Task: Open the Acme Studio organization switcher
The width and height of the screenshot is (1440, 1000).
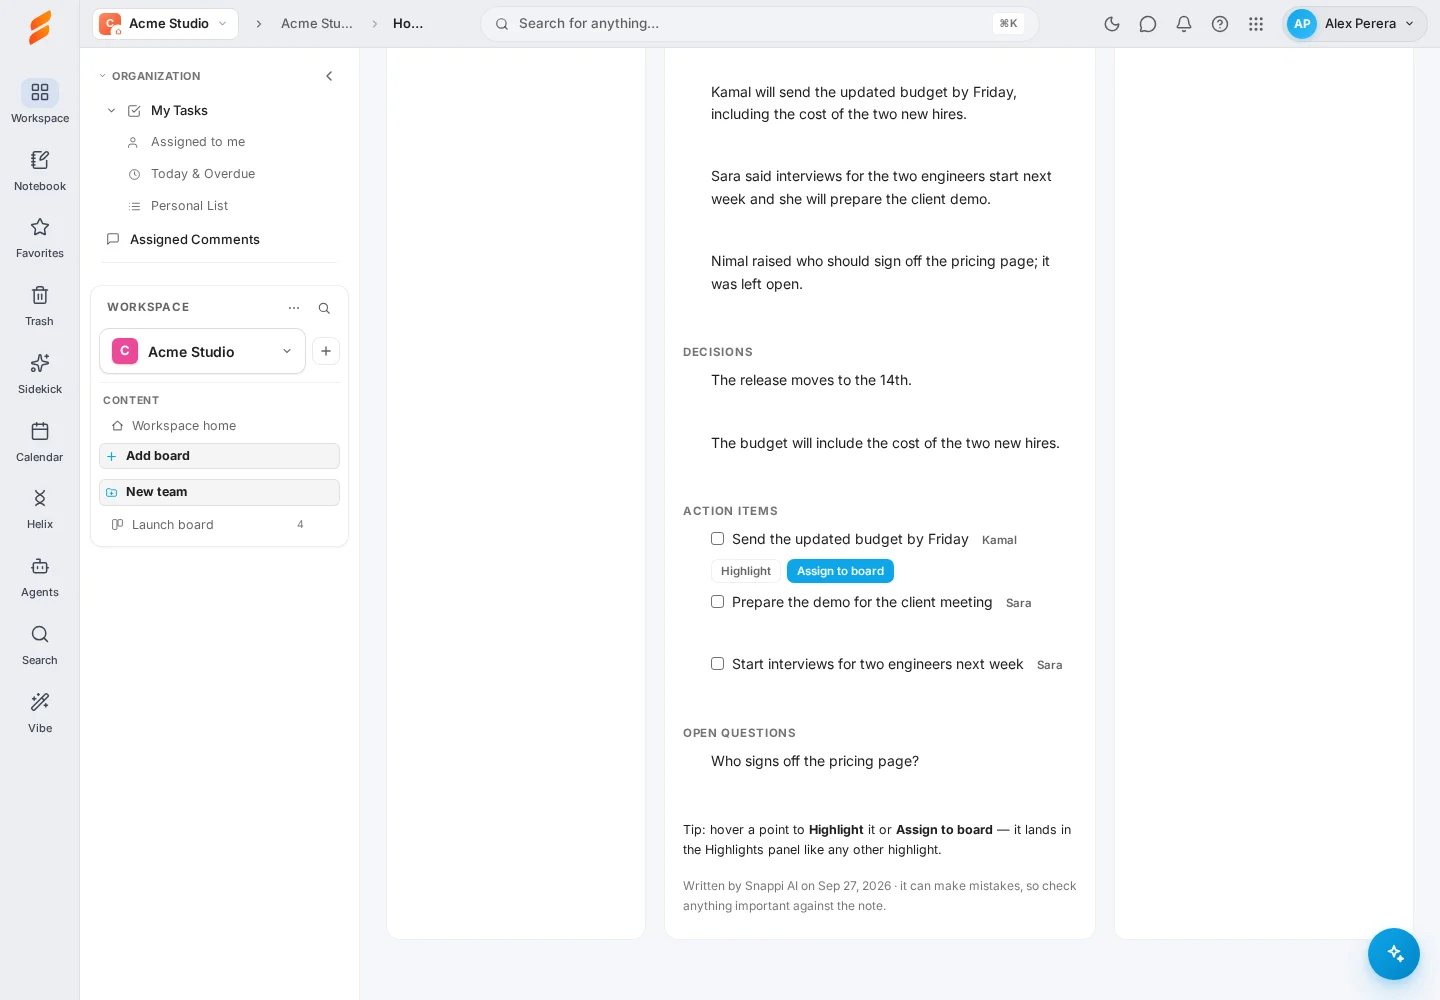Action: click(x=165, y=24)
